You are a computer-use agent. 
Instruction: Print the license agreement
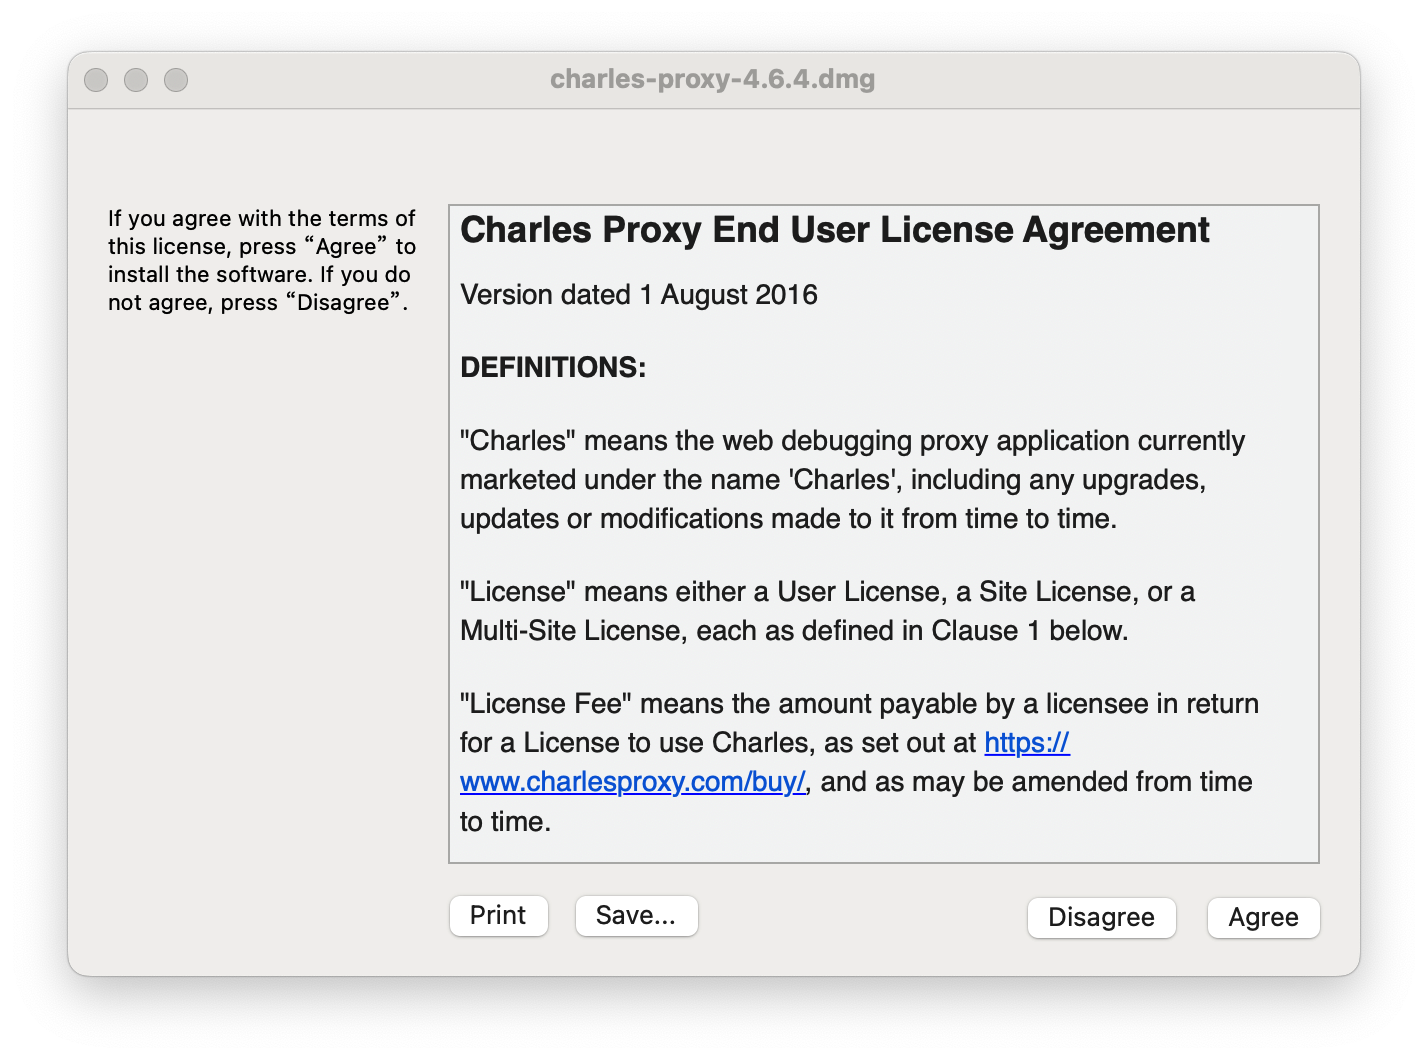[498, 915]
